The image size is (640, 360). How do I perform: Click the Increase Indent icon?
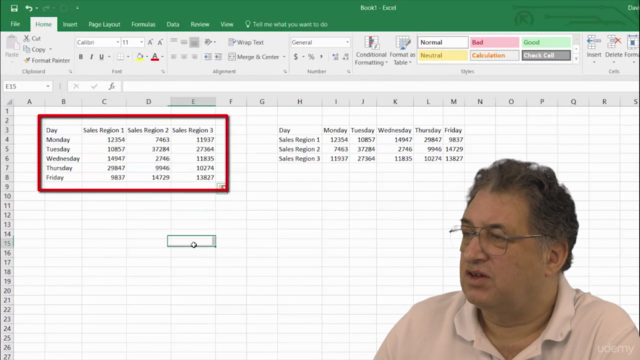(x=218, y=57)
